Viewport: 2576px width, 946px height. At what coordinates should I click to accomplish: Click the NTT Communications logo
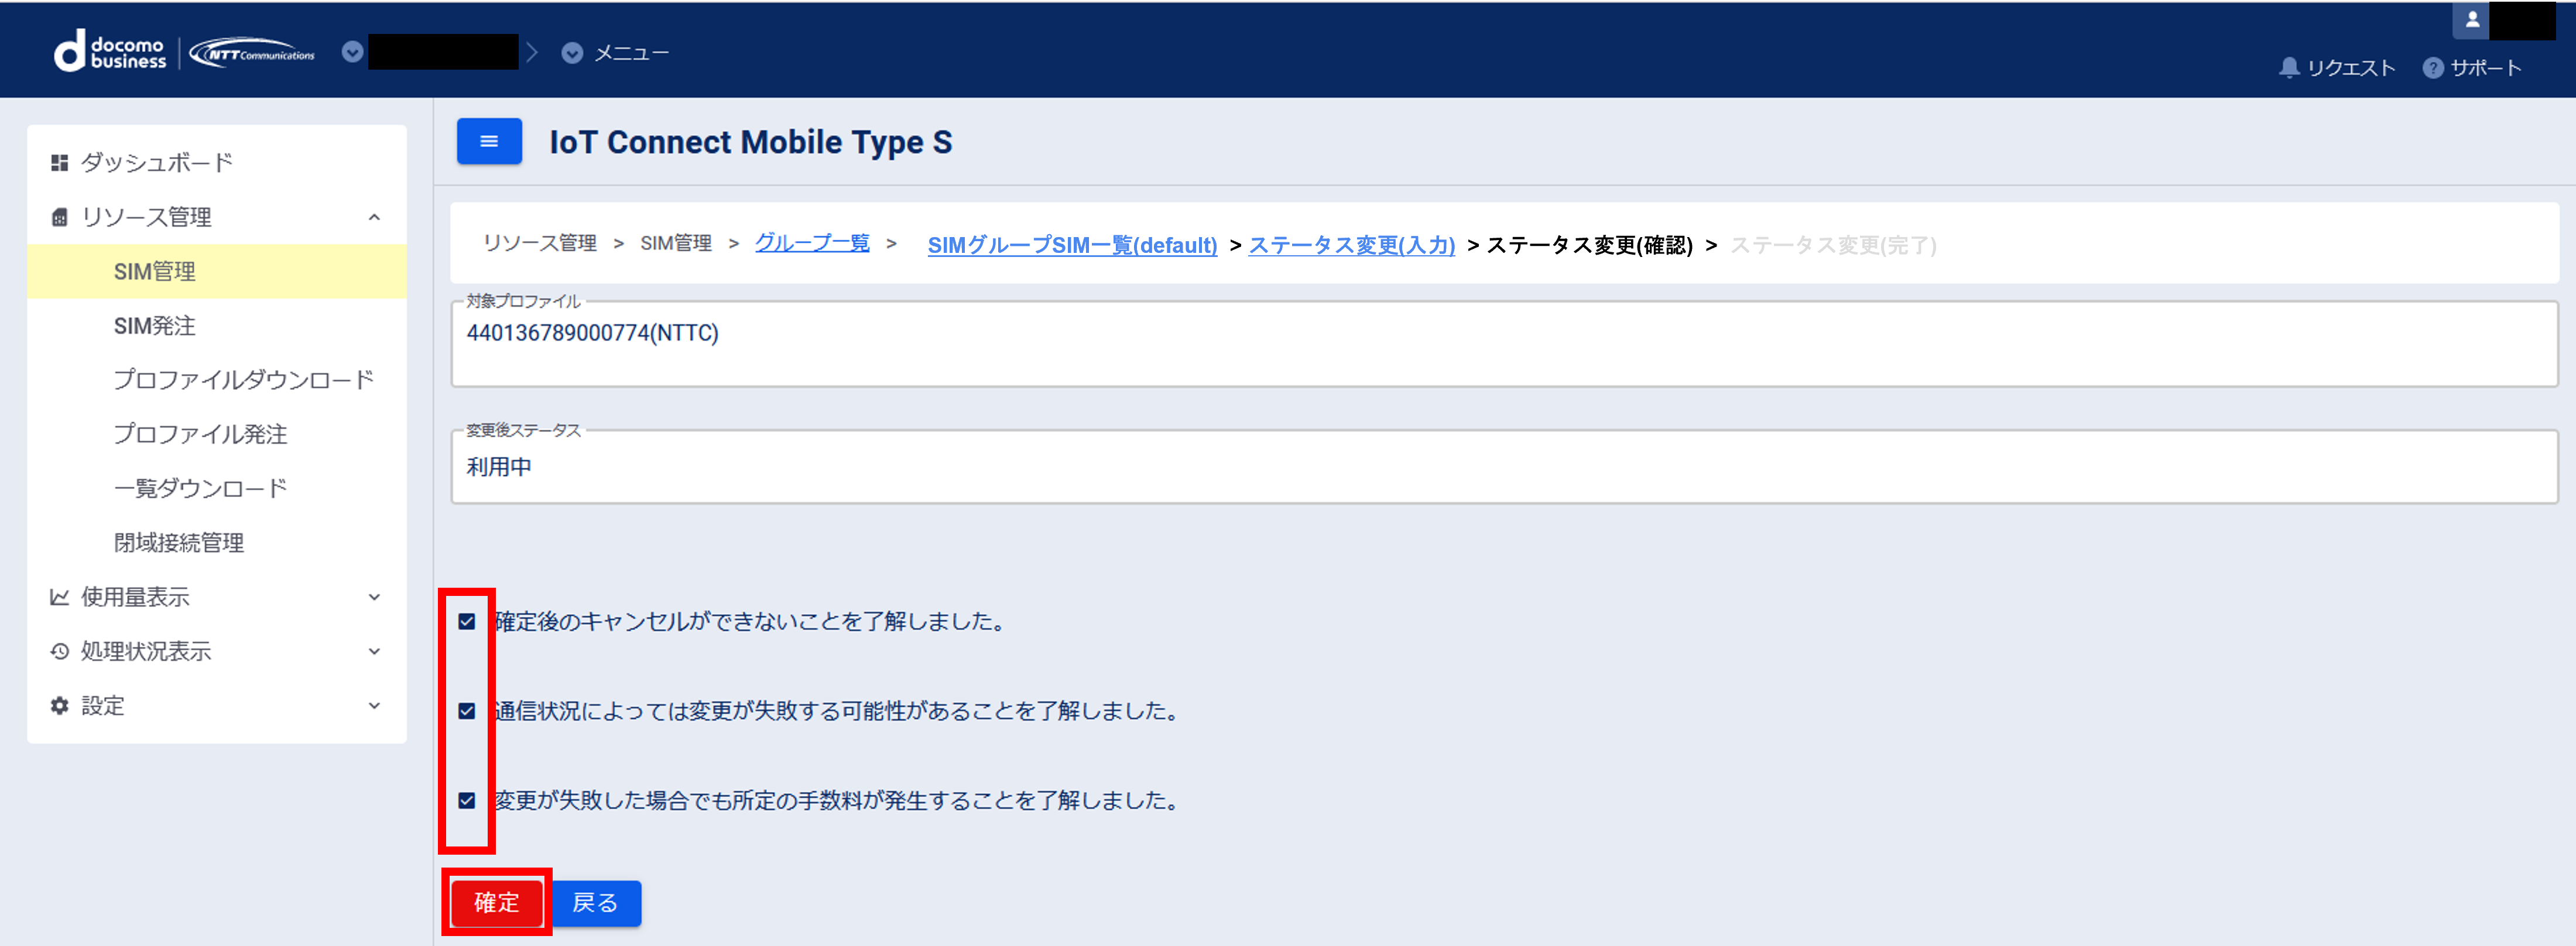tap(253, 53)
